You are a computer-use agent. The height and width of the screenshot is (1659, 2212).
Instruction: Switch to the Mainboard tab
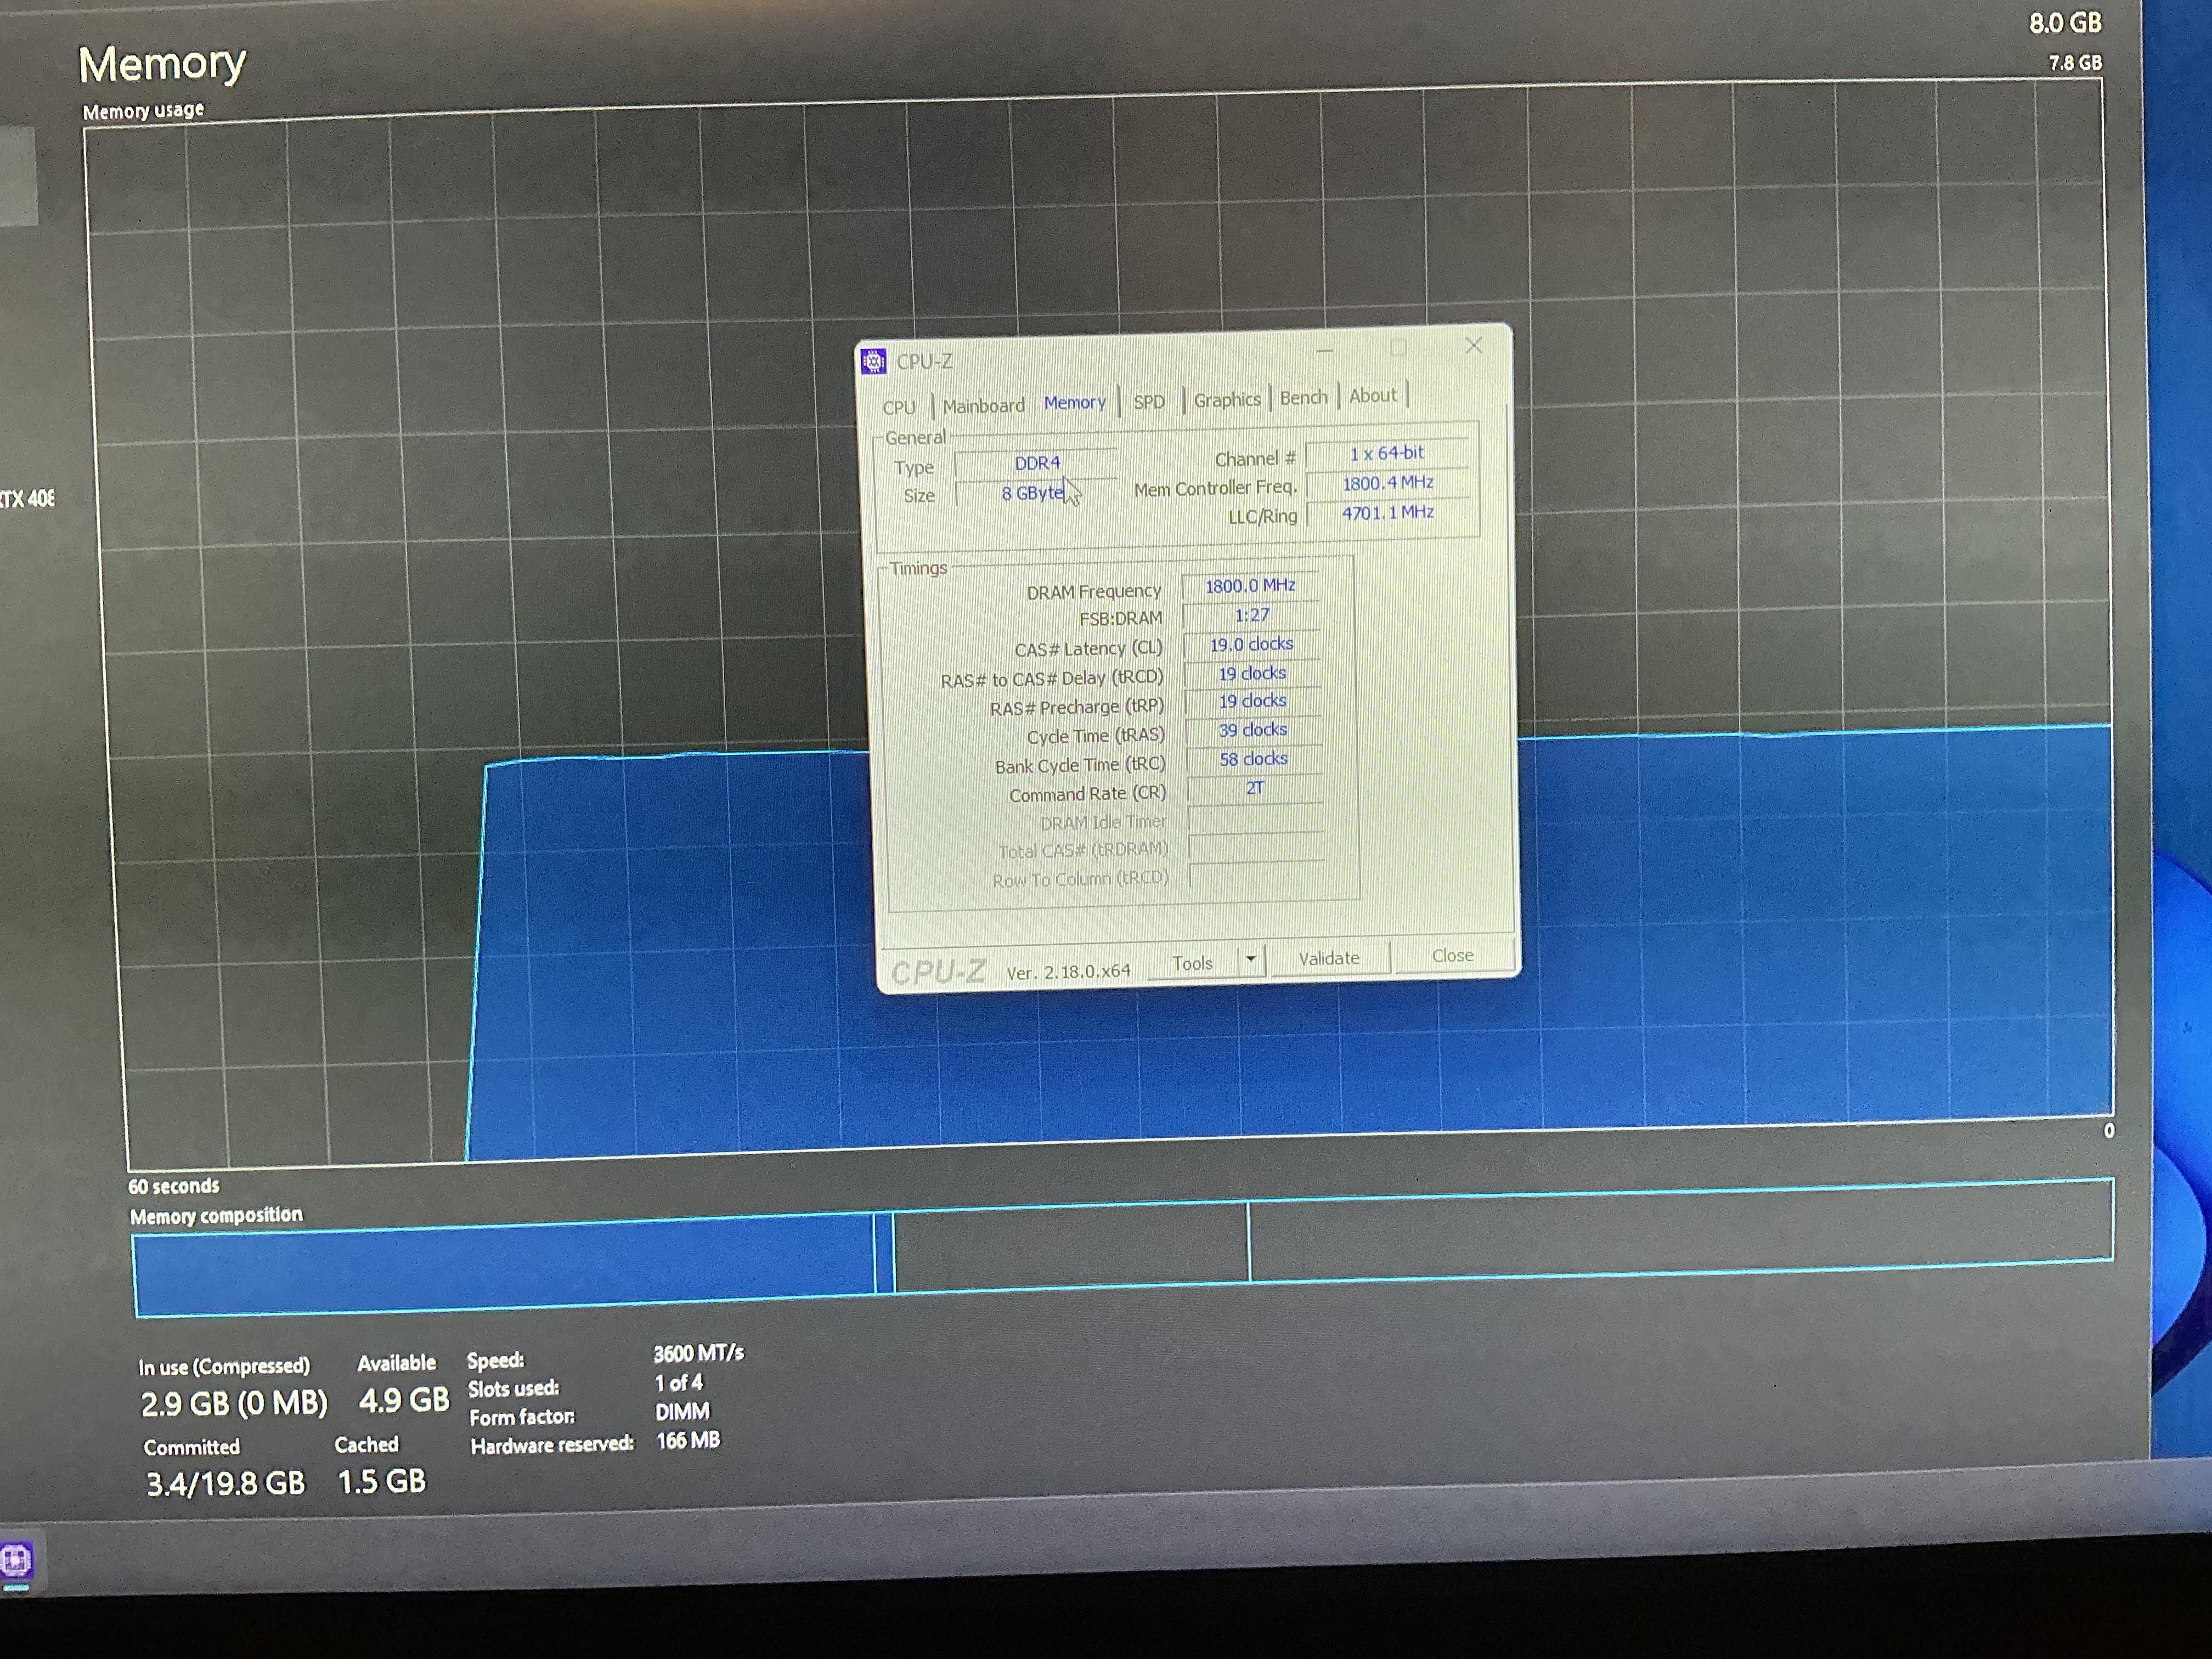tap(983, 405)
